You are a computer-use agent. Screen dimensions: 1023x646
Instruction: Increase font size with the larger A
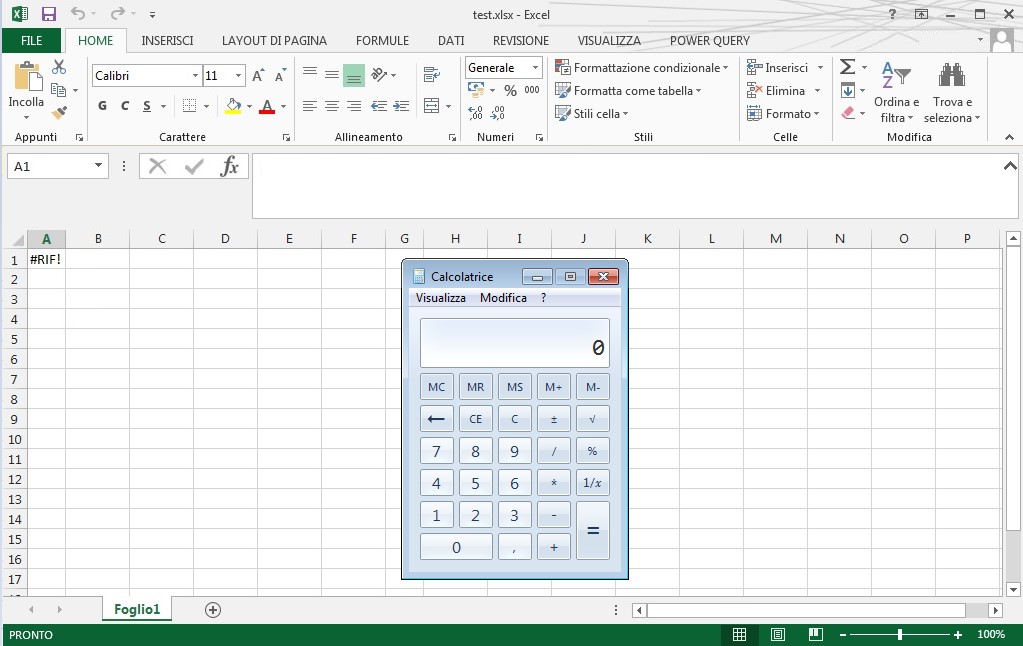pyautogui.click(x=258, y=76)
